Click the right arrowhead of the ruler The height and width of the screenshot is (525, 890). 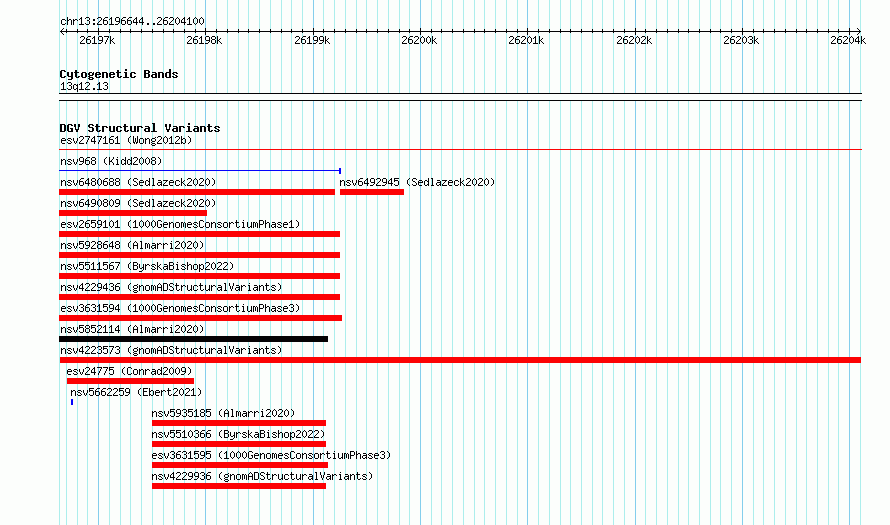click(x=859, y=31)
